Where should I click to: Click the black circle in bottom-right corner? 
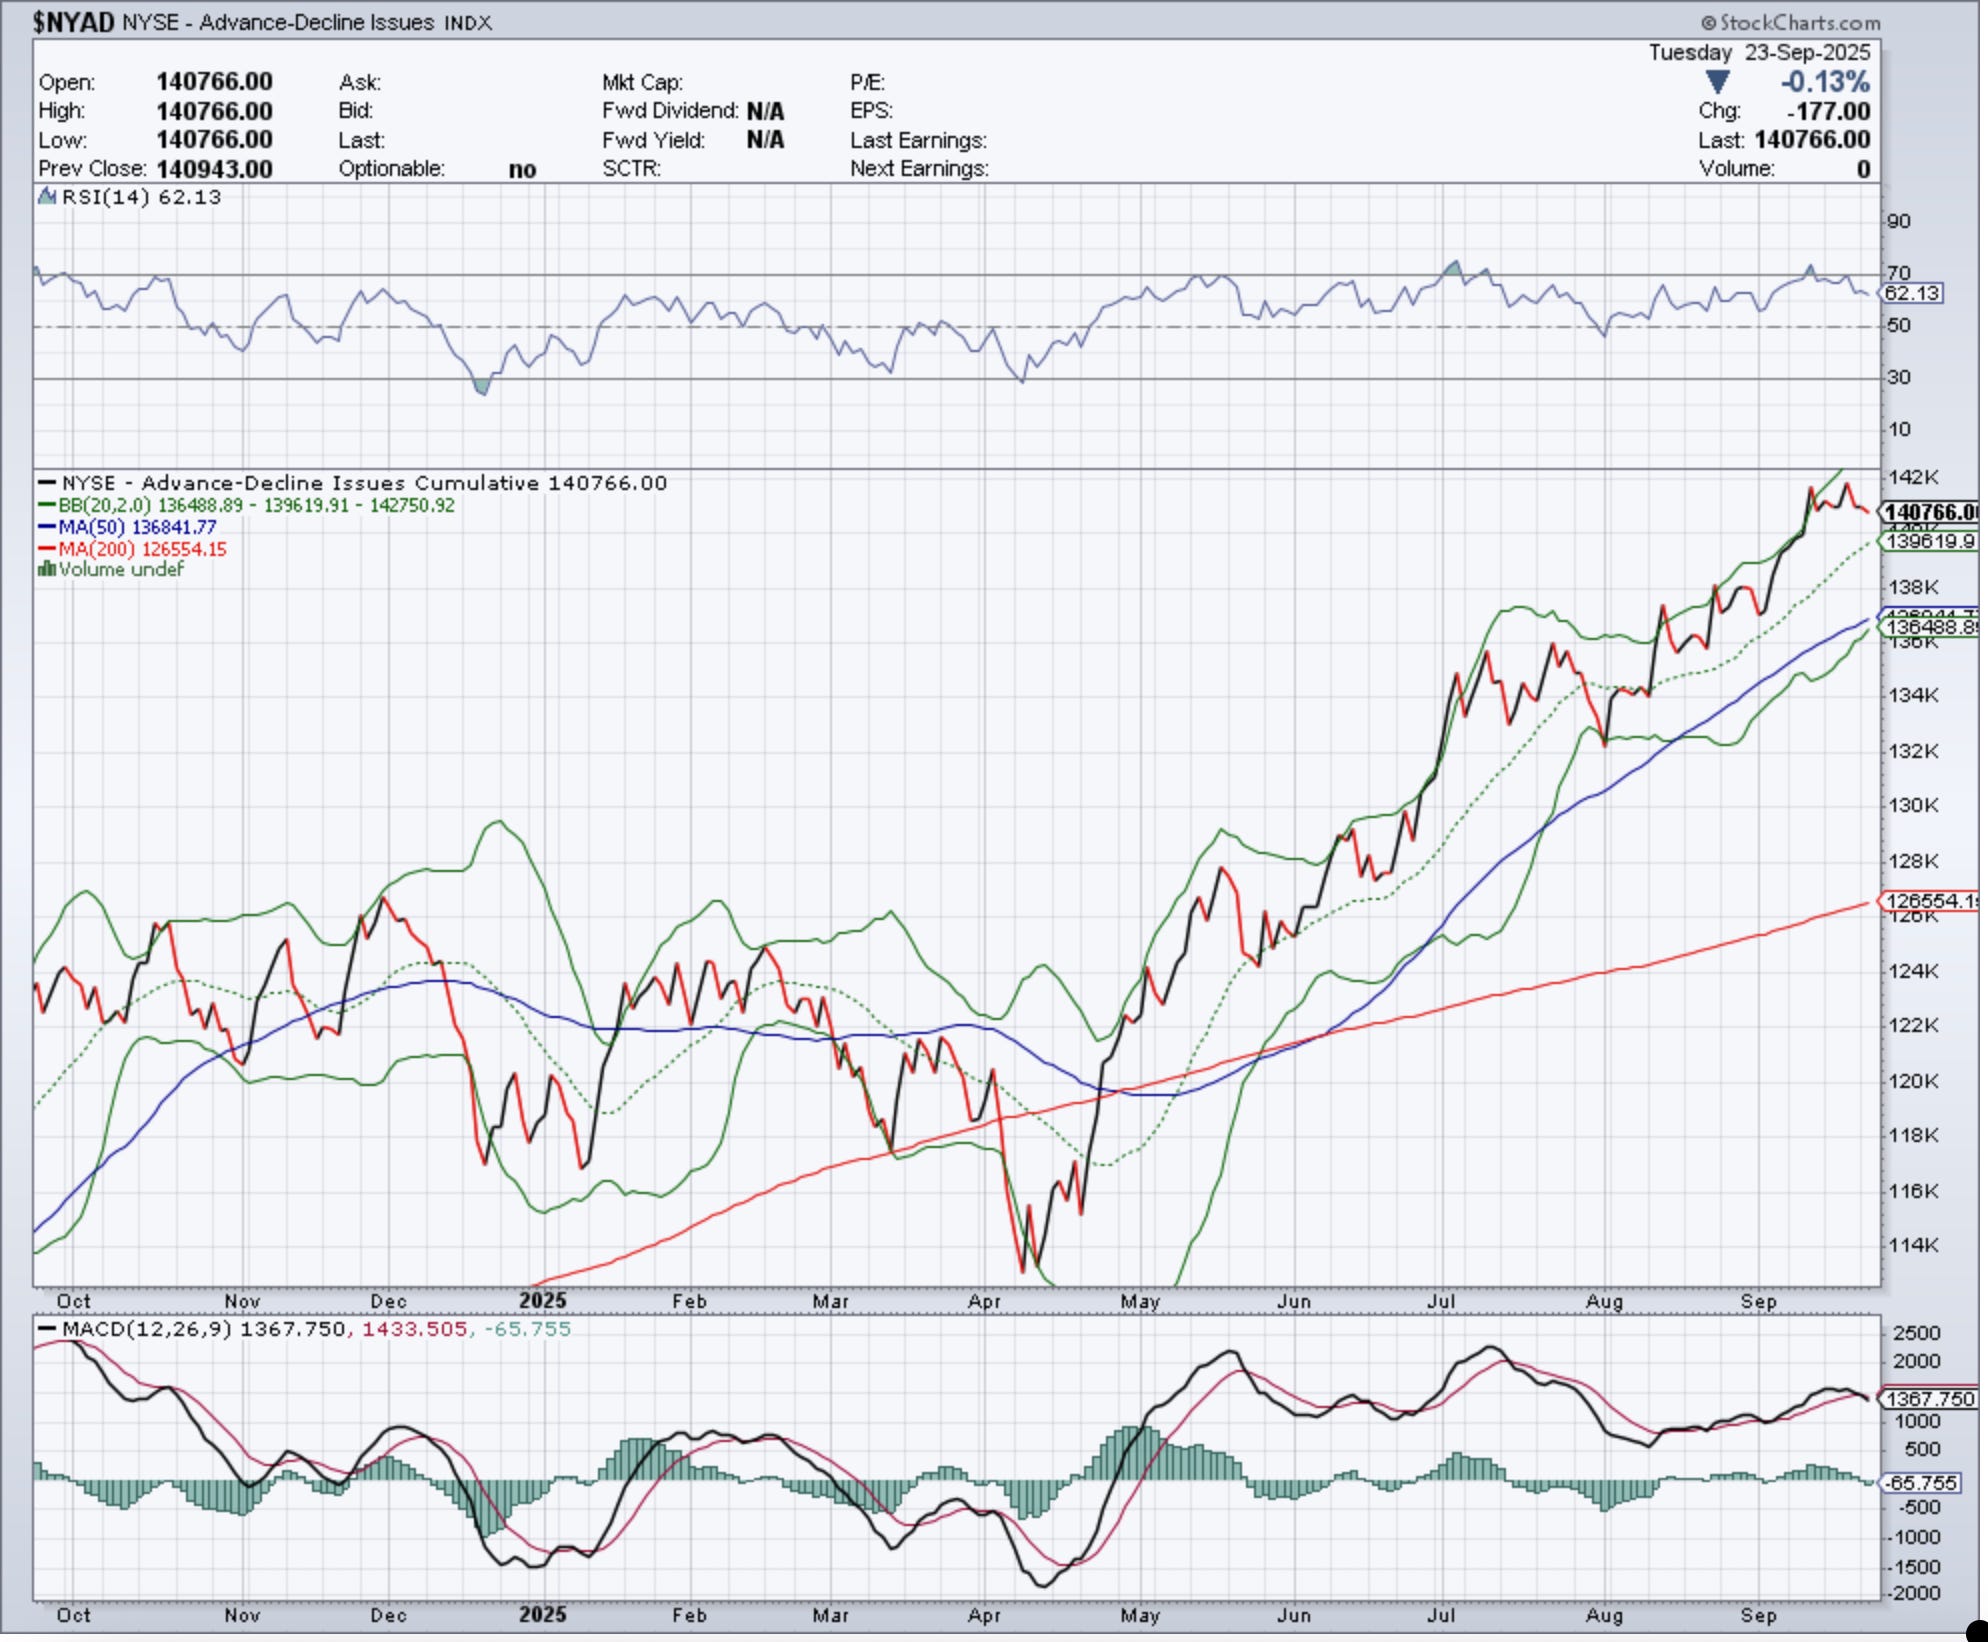pyautogui.click(x=1976, y=1631)
